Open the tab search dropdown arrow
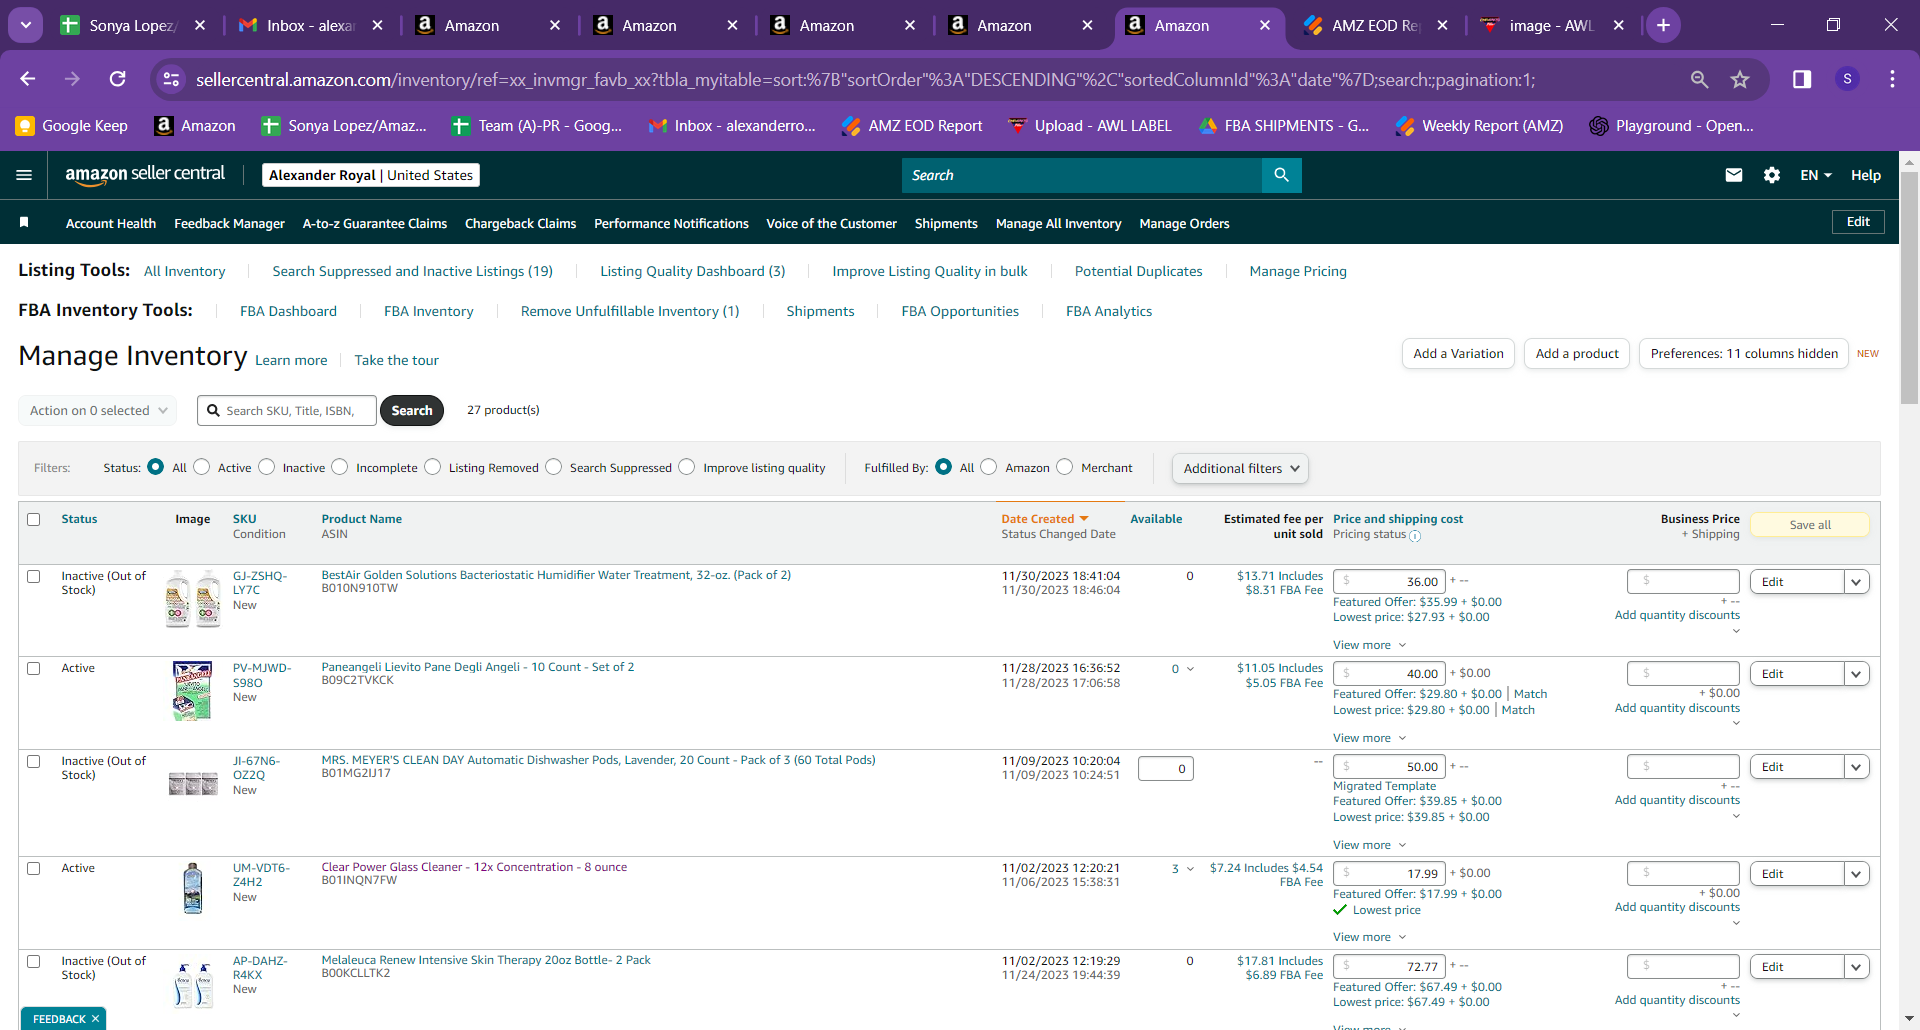Screen dimensions: 1920x1030 coord(26,25)
